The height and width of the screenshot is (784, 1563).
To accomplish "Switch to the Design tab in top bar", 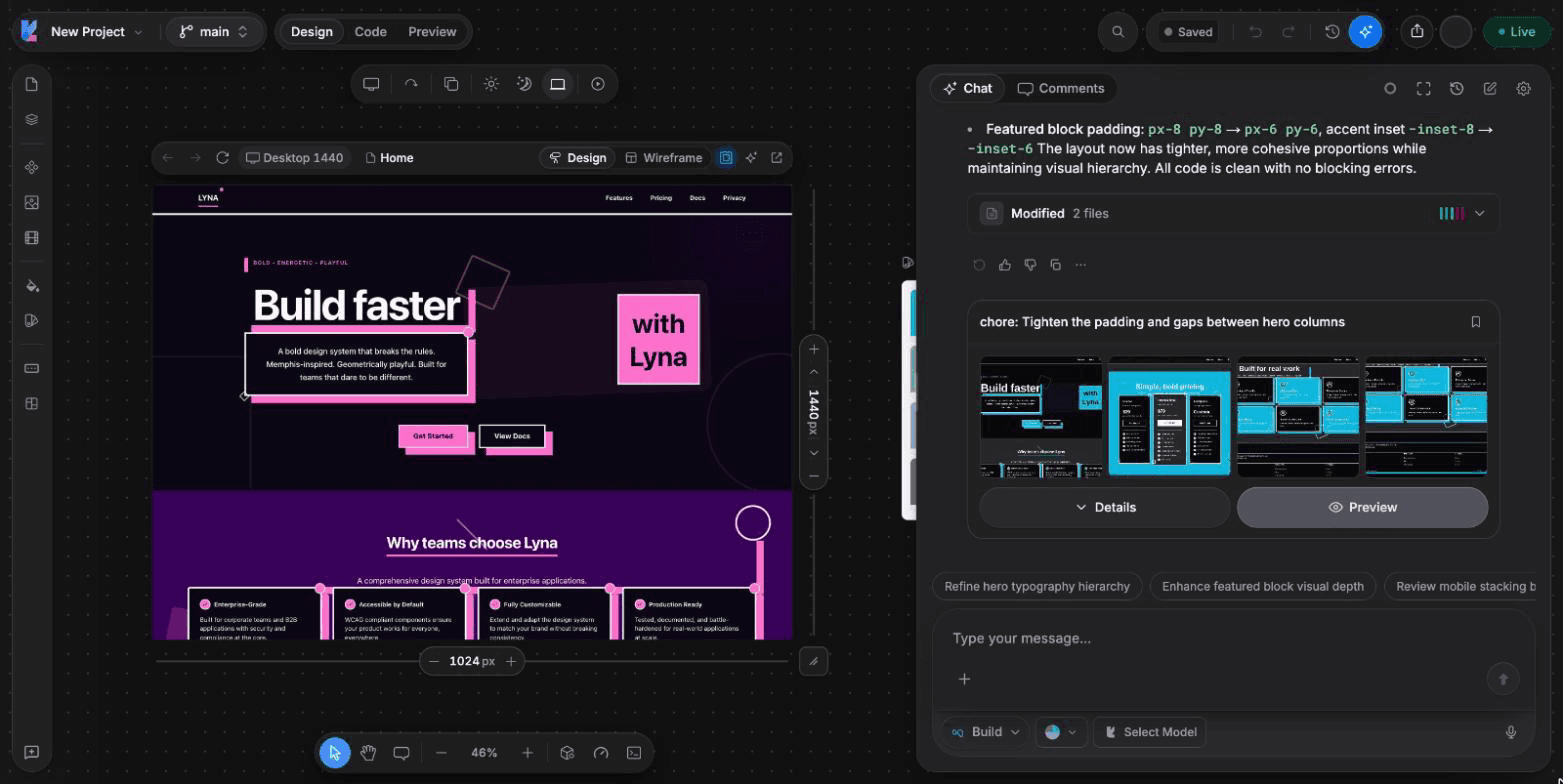I will [312, 32].
